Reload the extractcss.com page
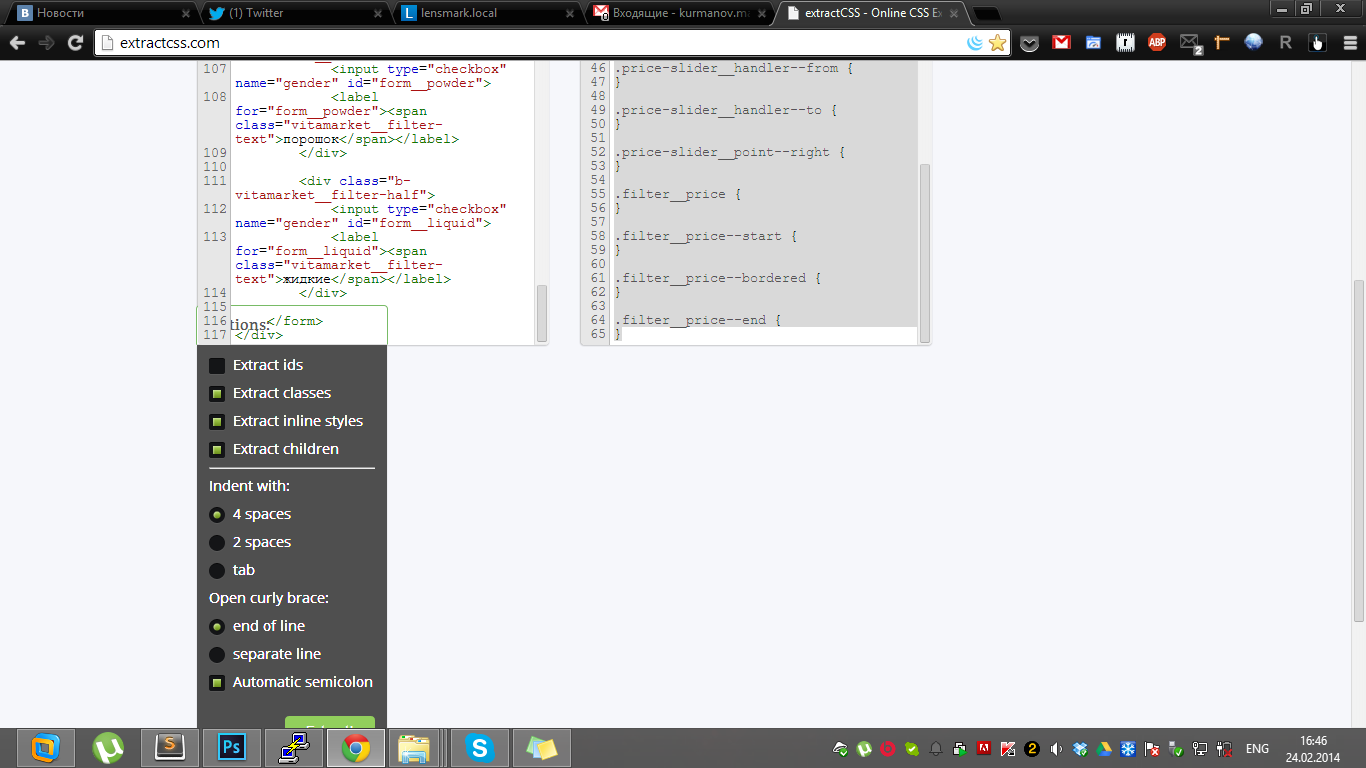 pyautogui.click(x=75, y=43)
